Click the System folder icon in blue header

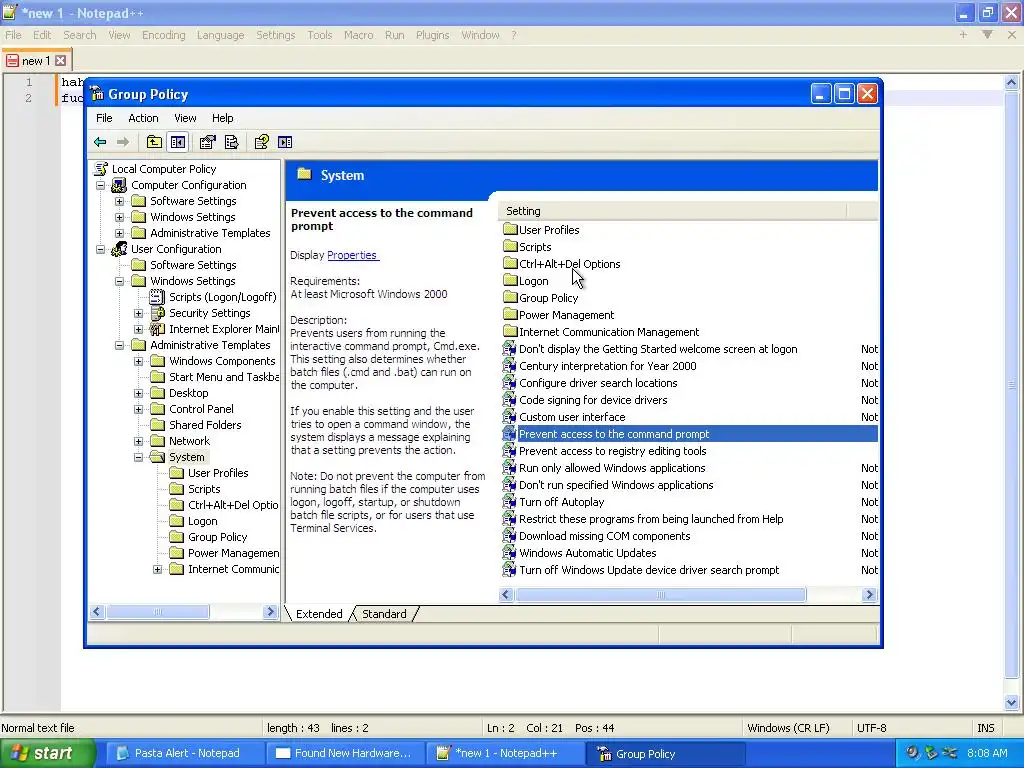point(304,174)
